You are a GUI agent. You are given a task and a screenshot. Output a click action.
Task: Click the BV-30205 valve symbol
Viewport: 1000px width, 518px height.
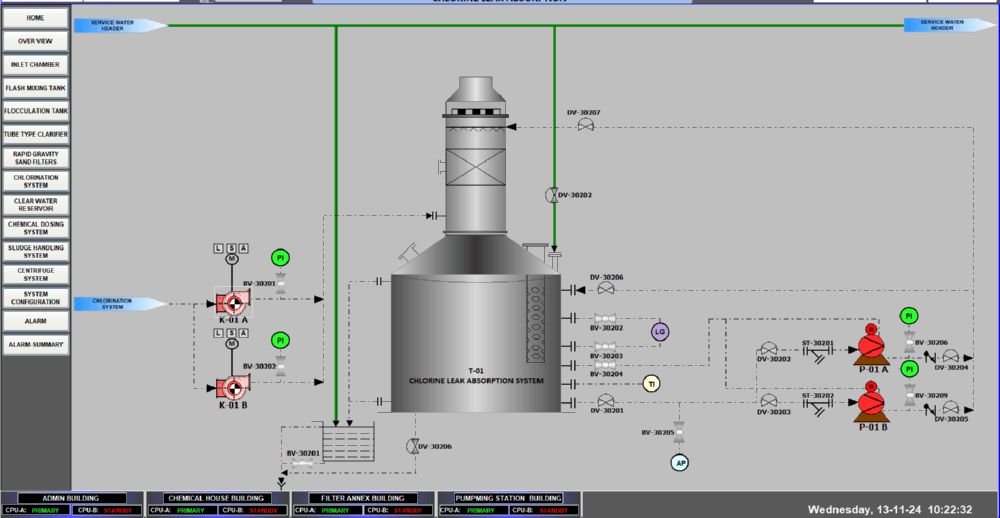[x=680, y=431]
